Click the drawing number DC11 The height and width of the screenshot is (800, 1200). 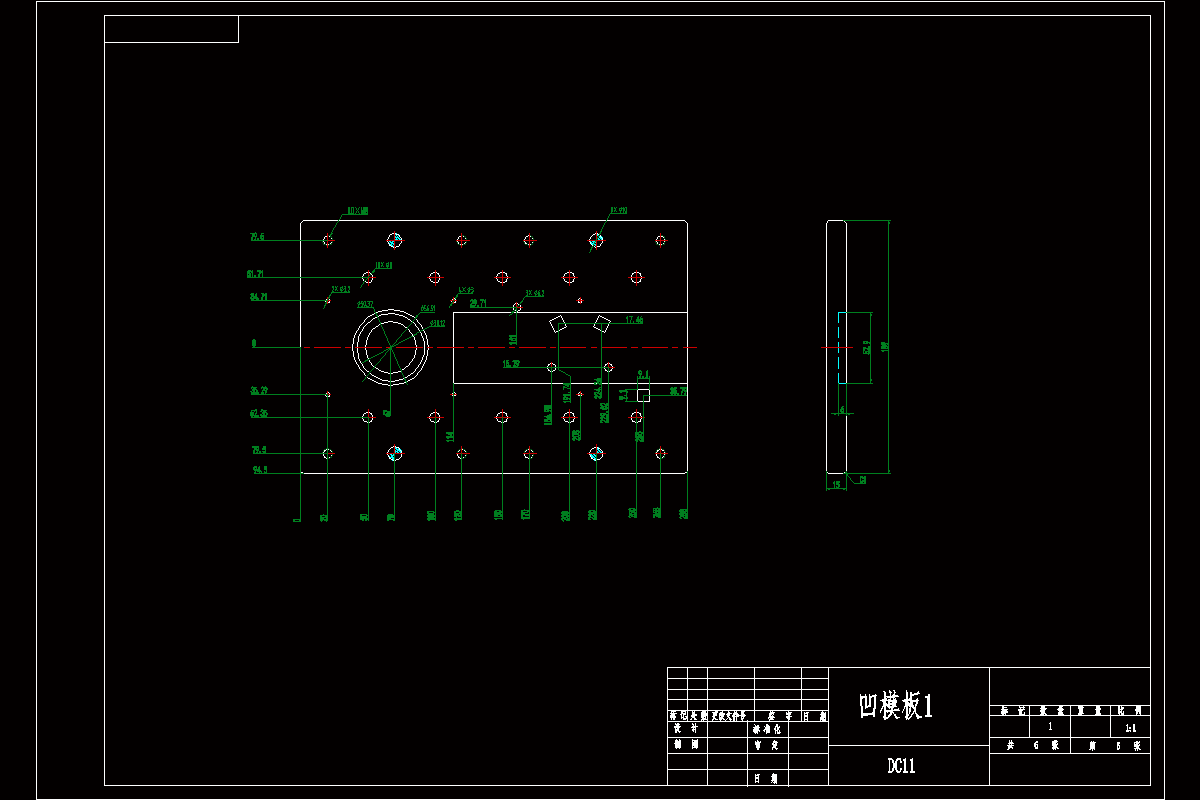tap(901, 767)
